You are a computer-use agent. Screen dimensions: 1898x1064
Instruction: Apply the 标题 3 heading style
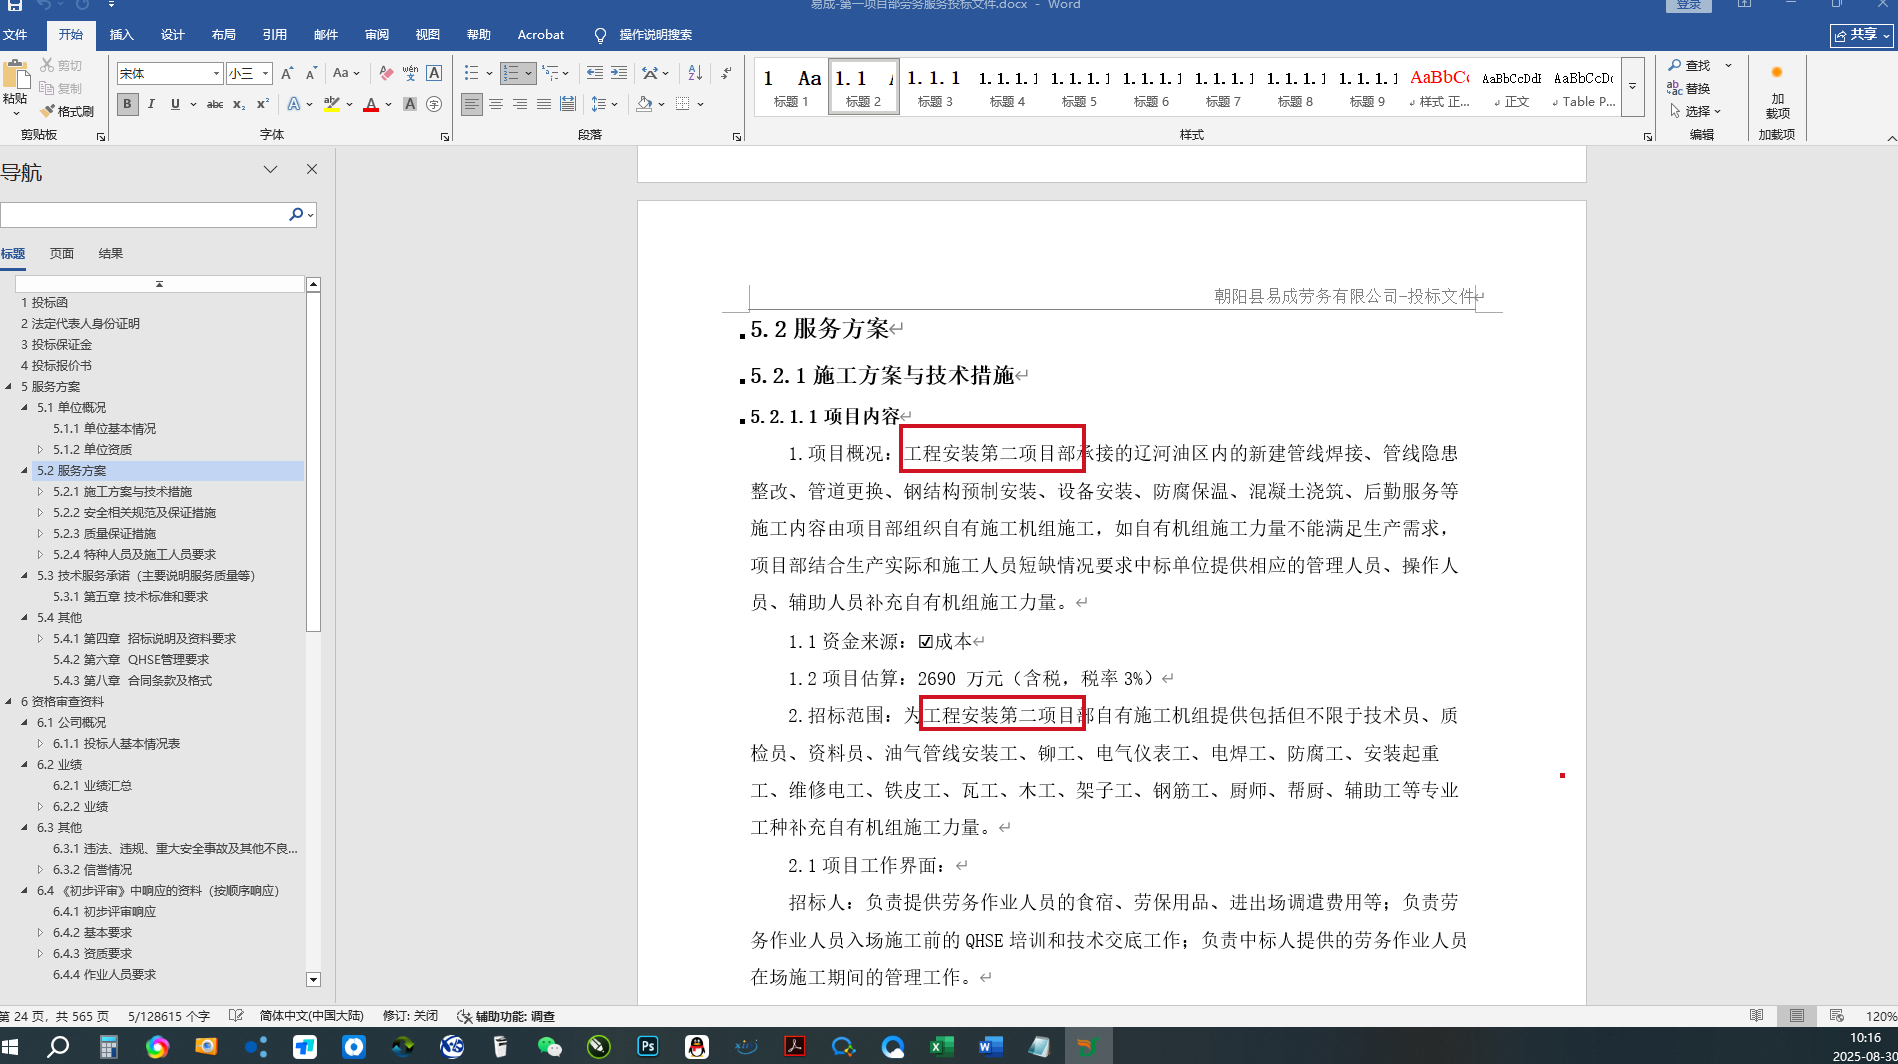935,87
